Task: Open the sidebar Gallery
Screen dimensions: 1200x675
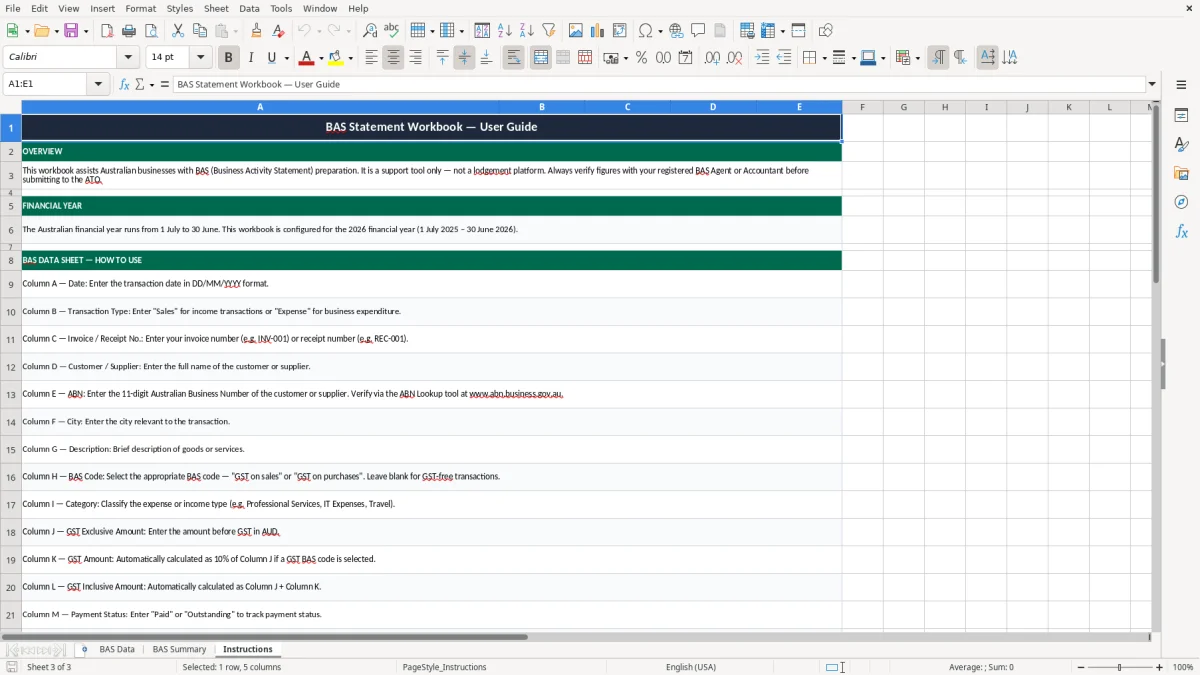Action: [x=1181, y=173]
